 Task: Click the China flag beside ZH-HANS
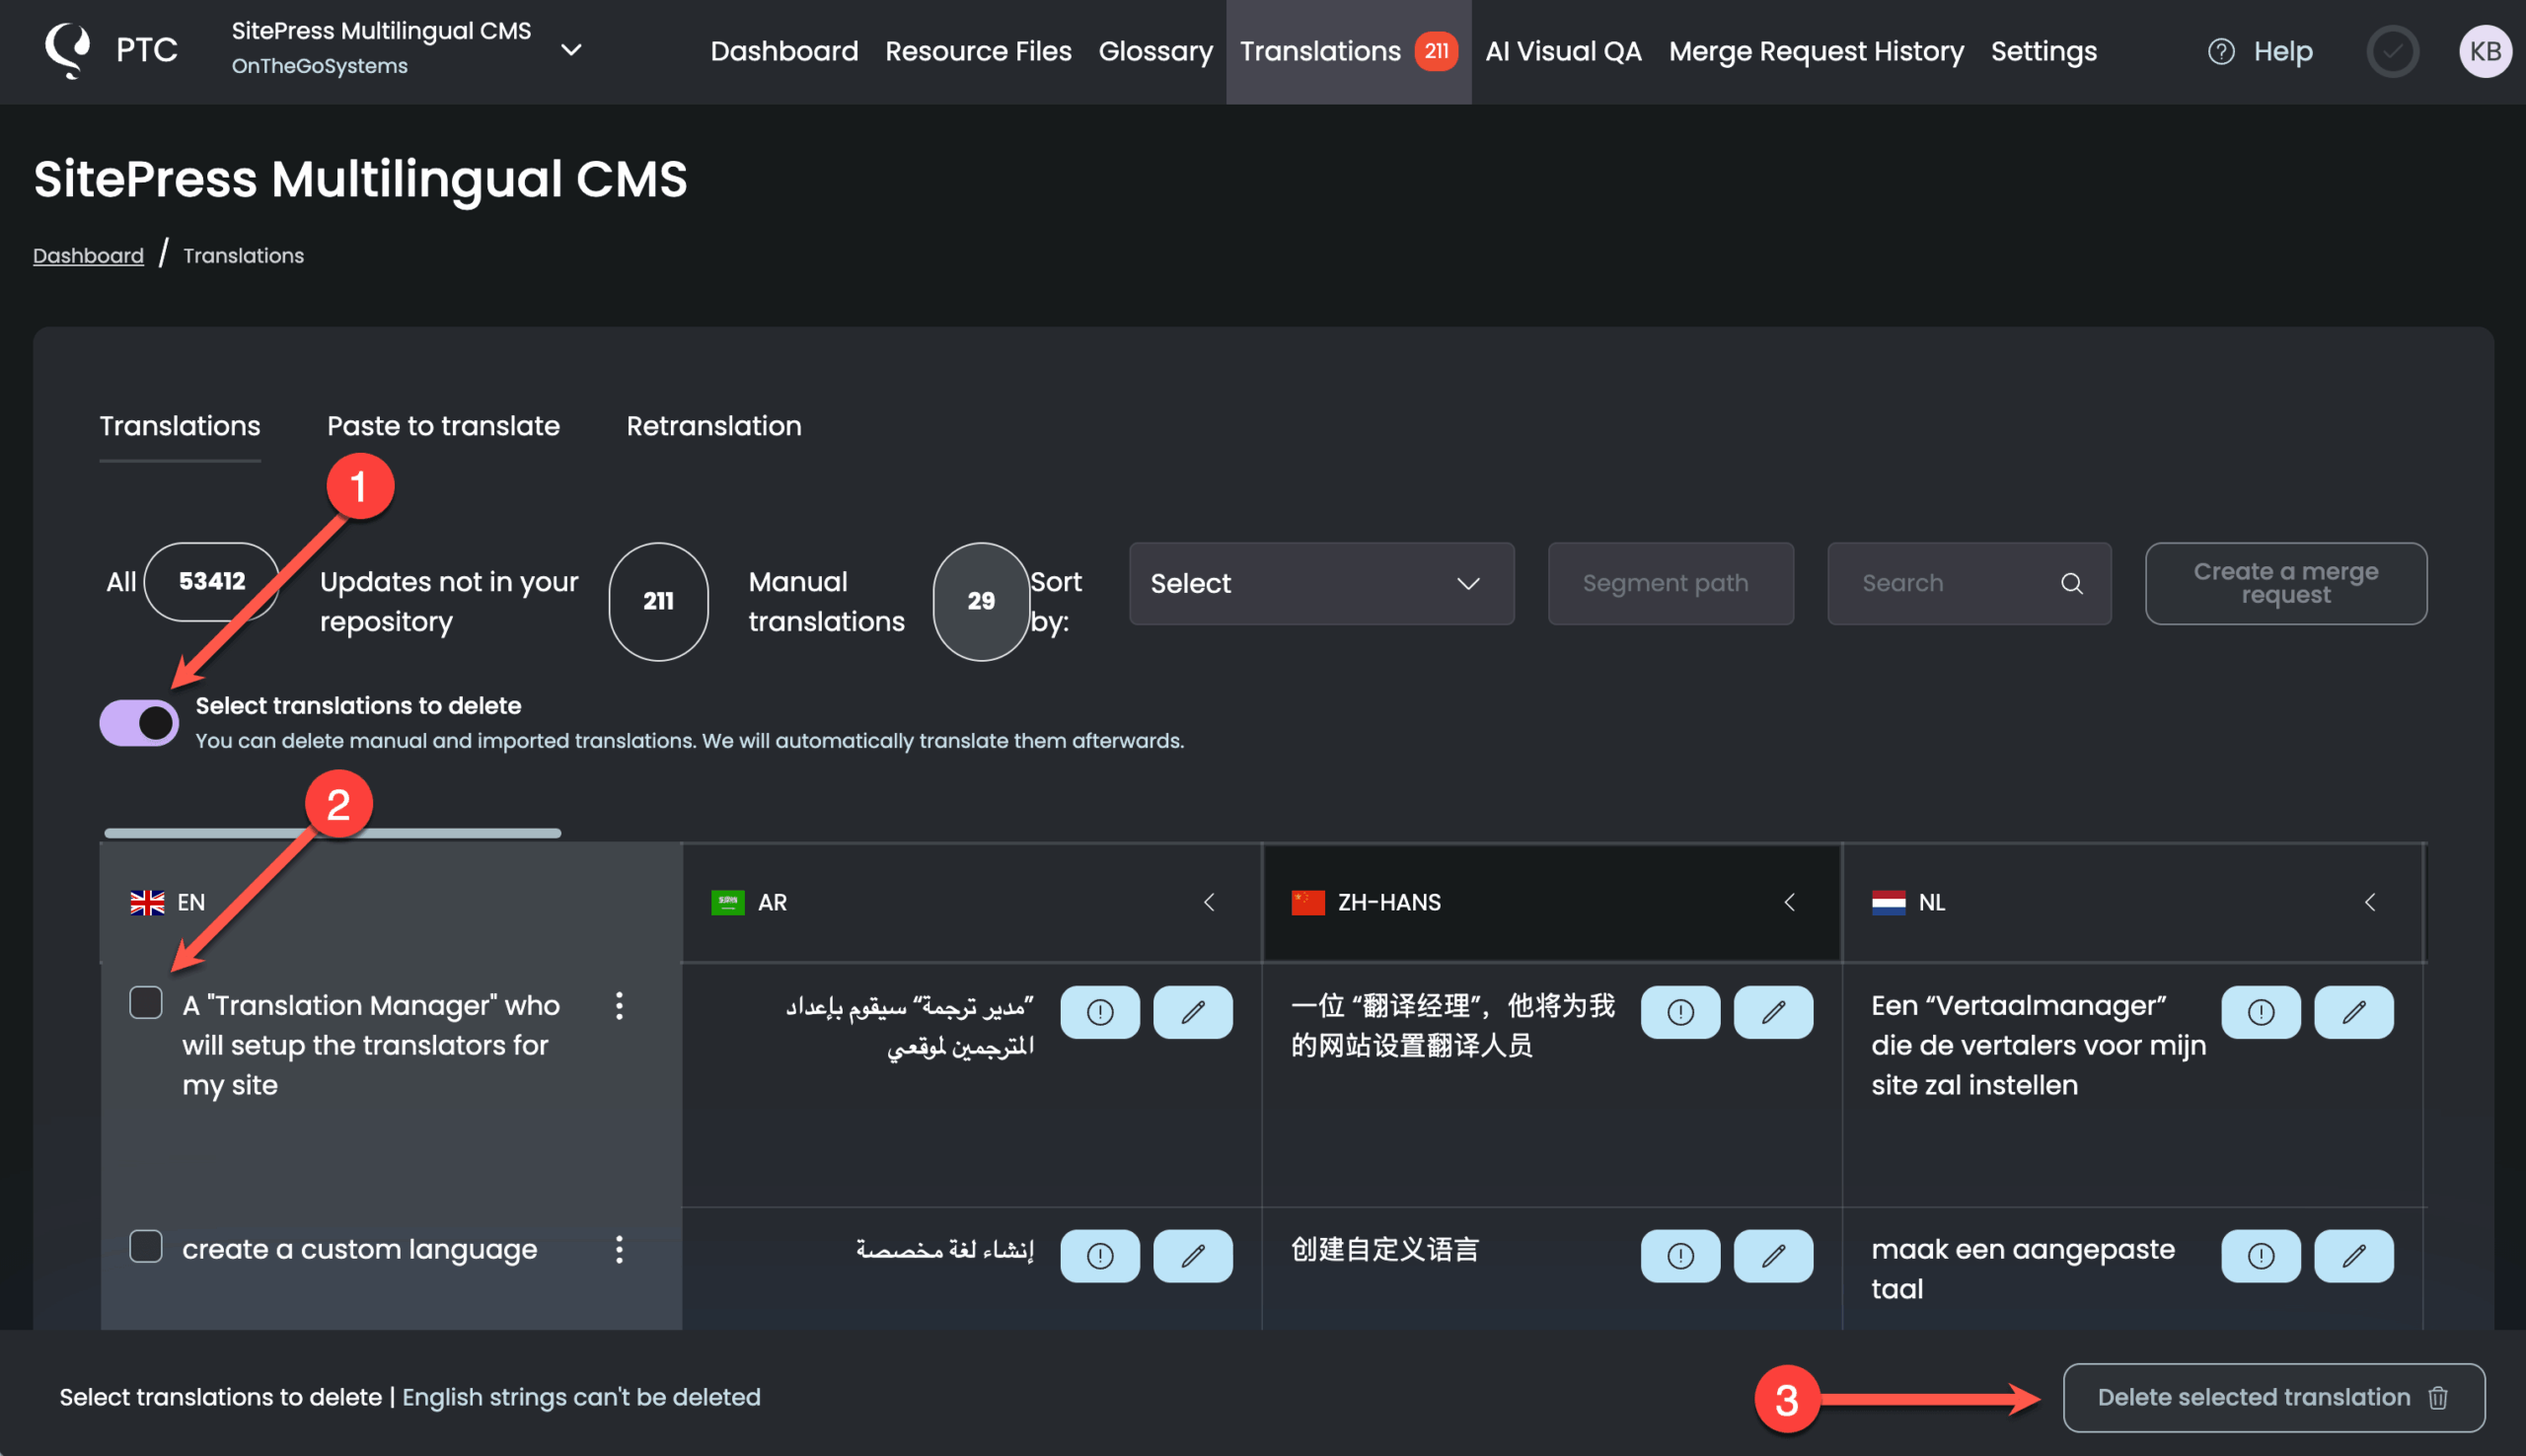pyautogui.click(x=1307, y=903)
